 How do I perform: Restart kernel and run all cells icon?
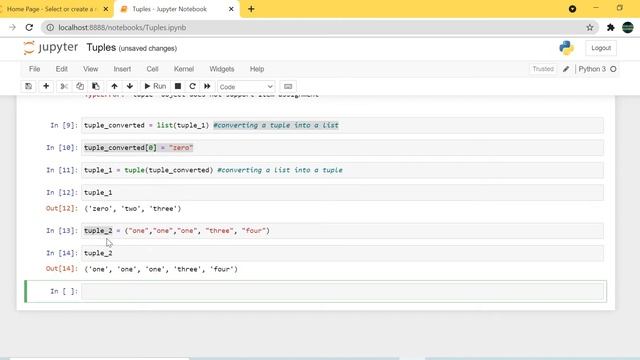207,86
